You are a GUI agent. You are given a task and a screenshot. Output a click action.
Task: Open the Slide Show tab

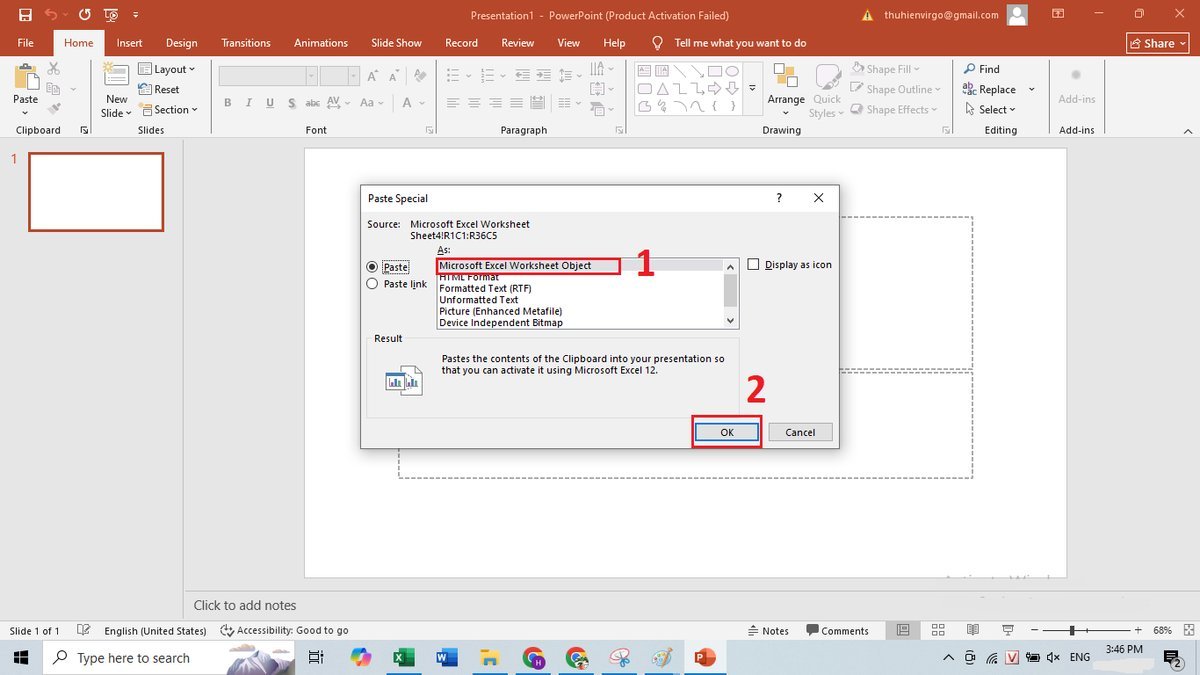tap(396, 43)
